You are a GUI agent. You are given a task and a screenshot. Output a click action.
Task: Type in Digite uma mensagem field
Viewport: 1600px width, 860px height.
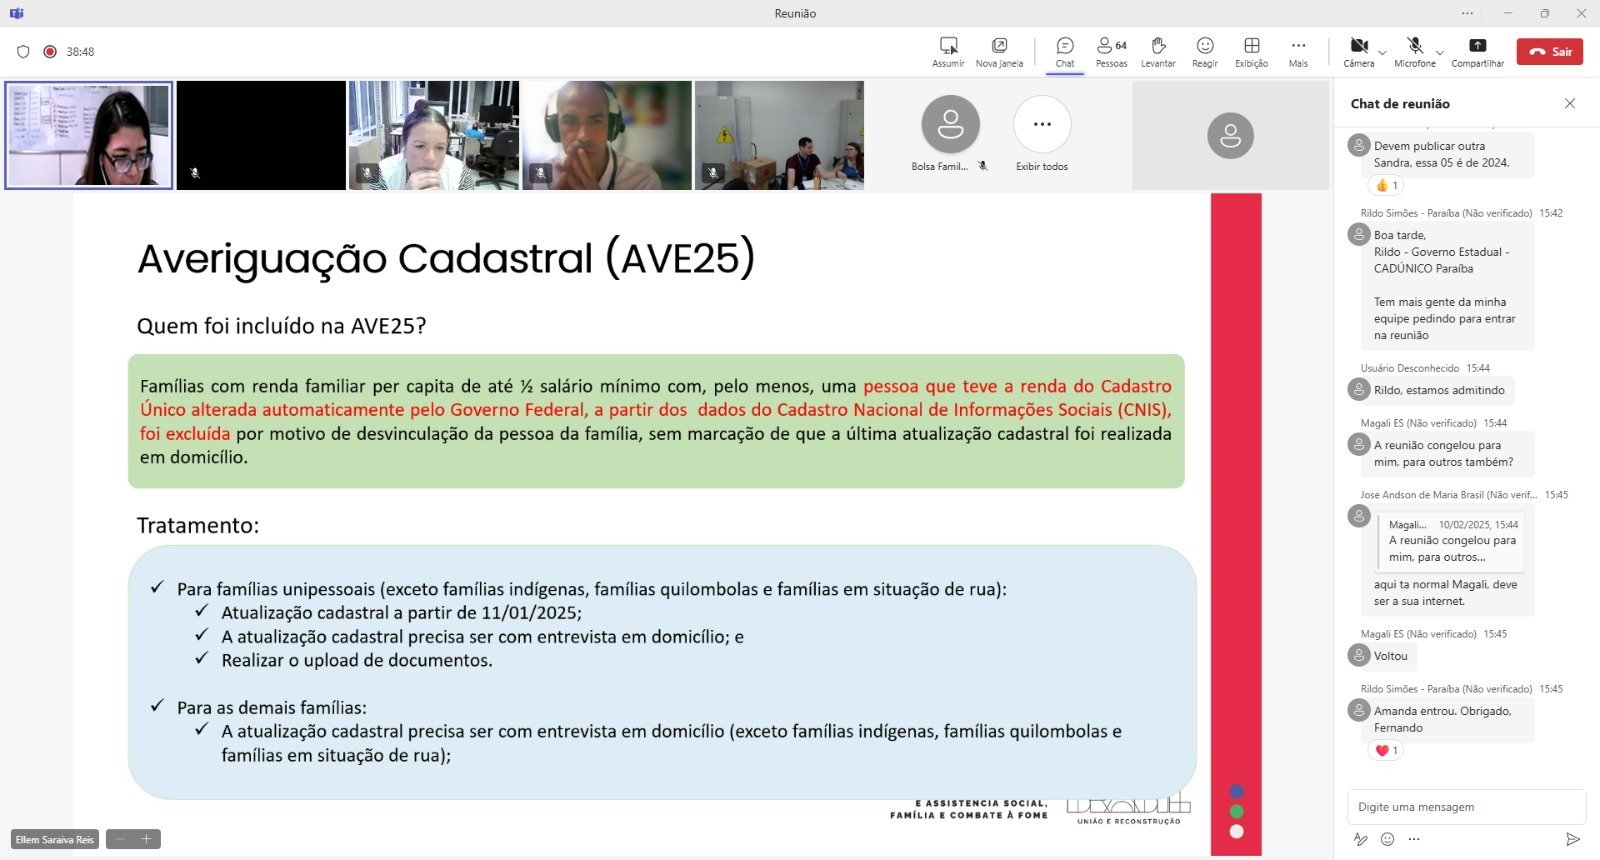[1465, 807]
